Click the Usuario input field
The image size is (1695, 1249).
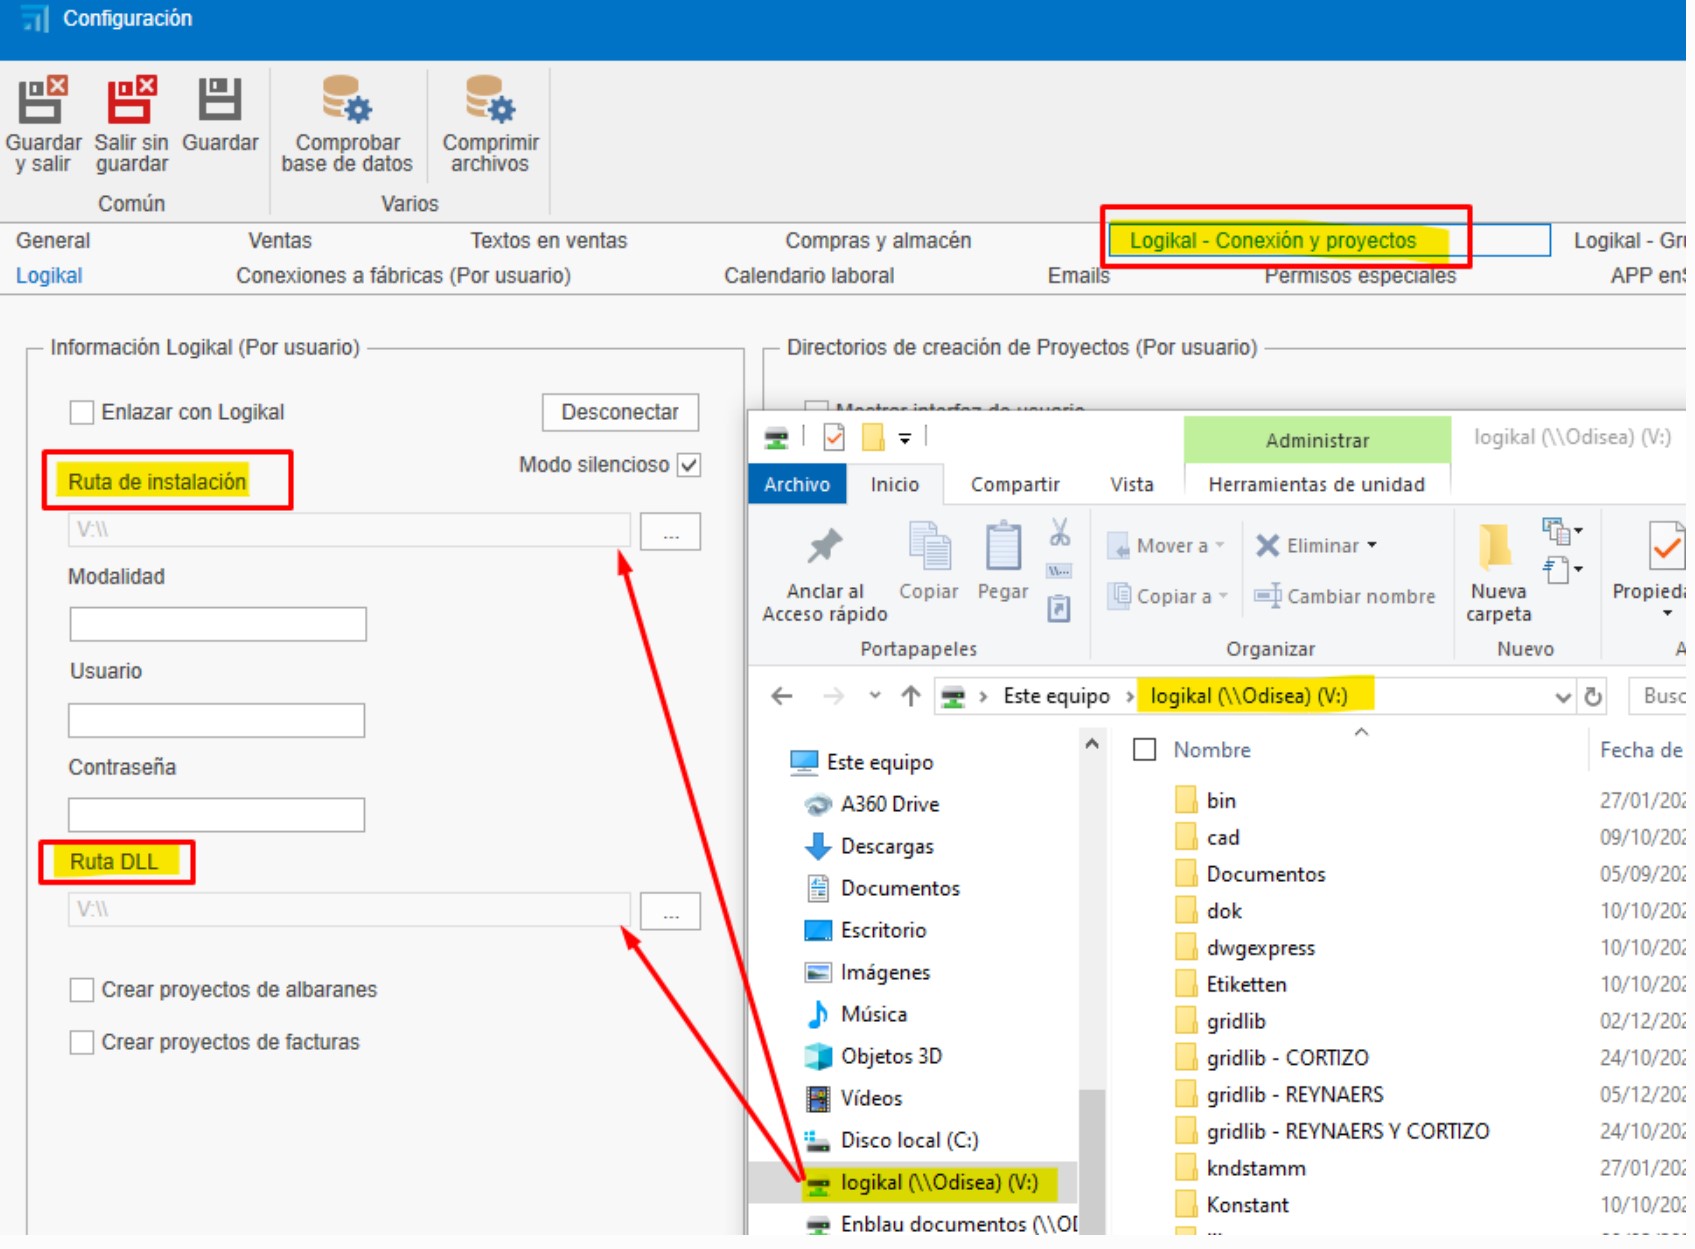(217, 722)
